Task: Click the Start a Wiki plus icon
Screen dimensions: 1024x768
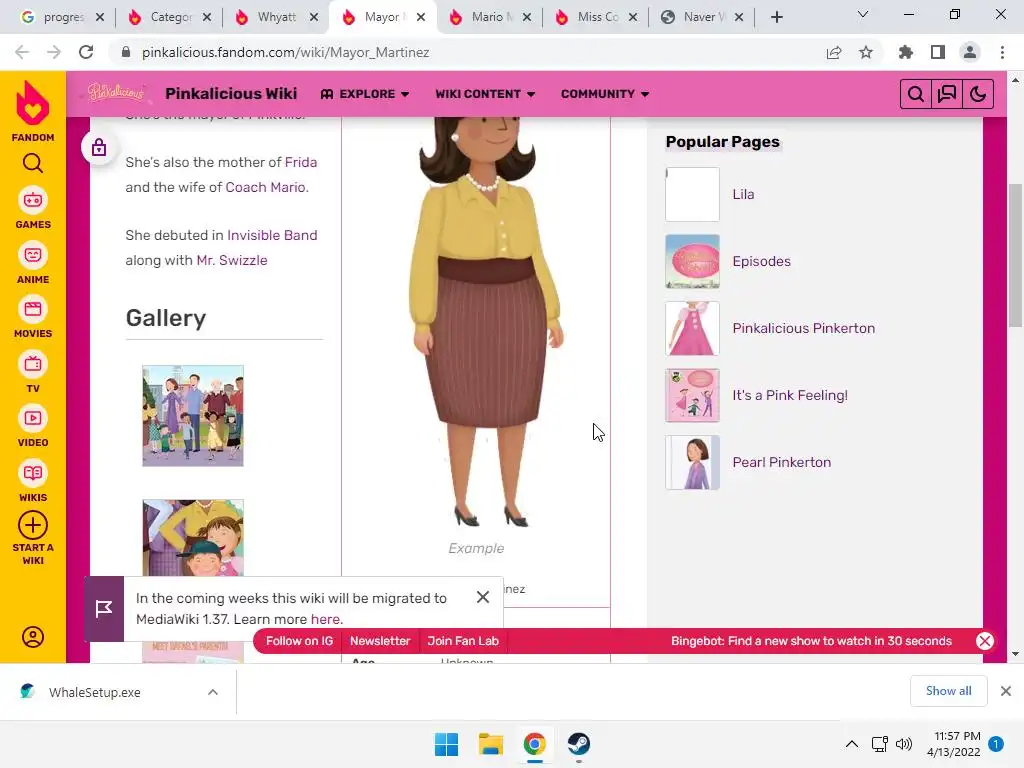Action: (x=33, y=525)
